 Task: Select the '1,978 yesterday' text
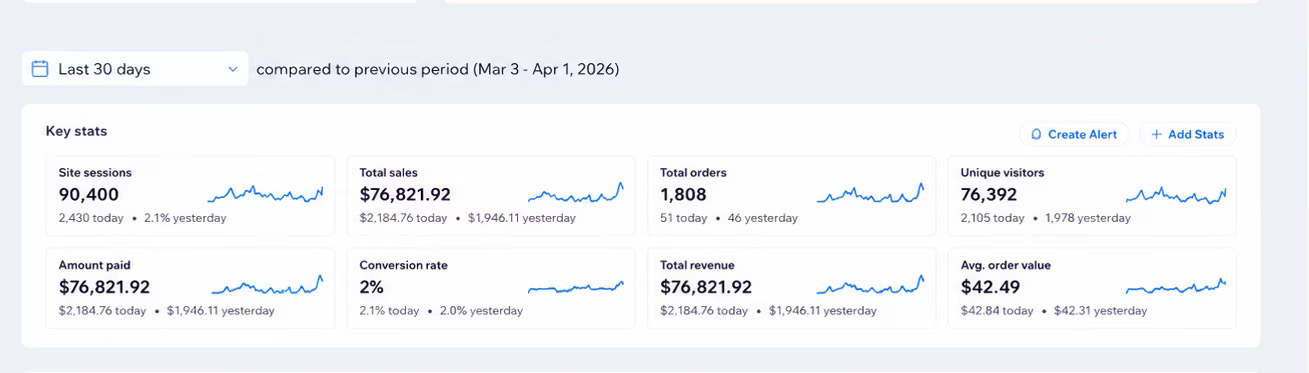[x=1087, y=218]
